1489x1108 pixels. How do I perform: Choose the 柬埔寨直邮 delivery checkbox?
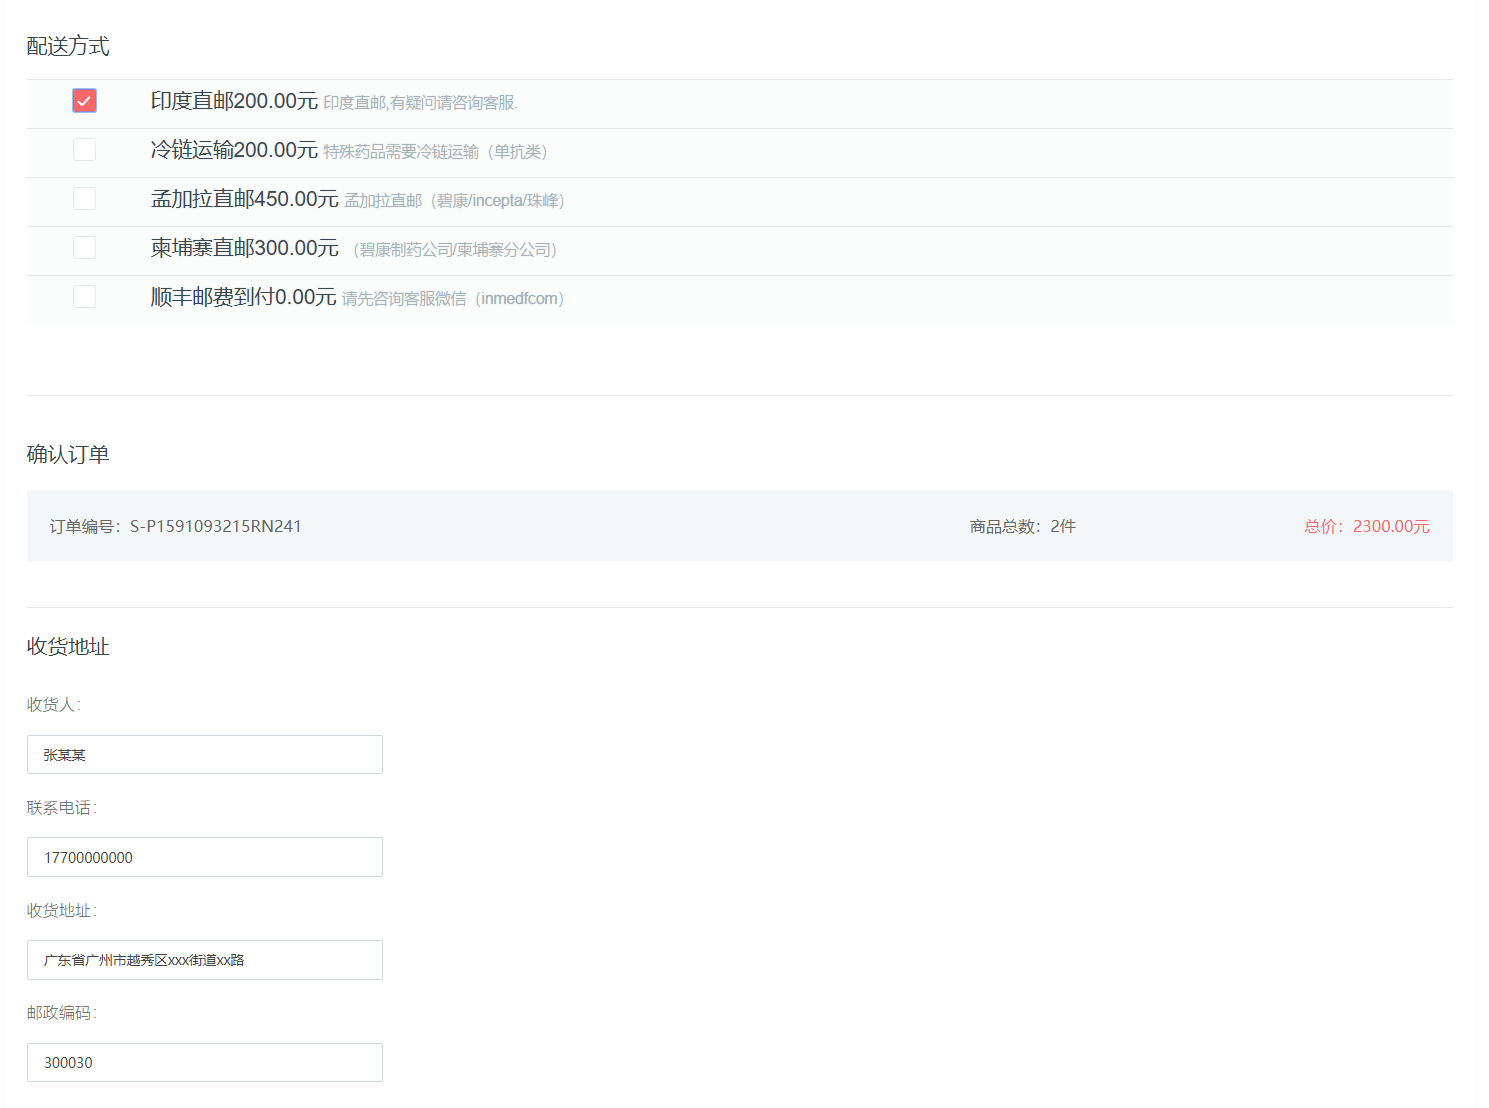[x=85, y=248]
